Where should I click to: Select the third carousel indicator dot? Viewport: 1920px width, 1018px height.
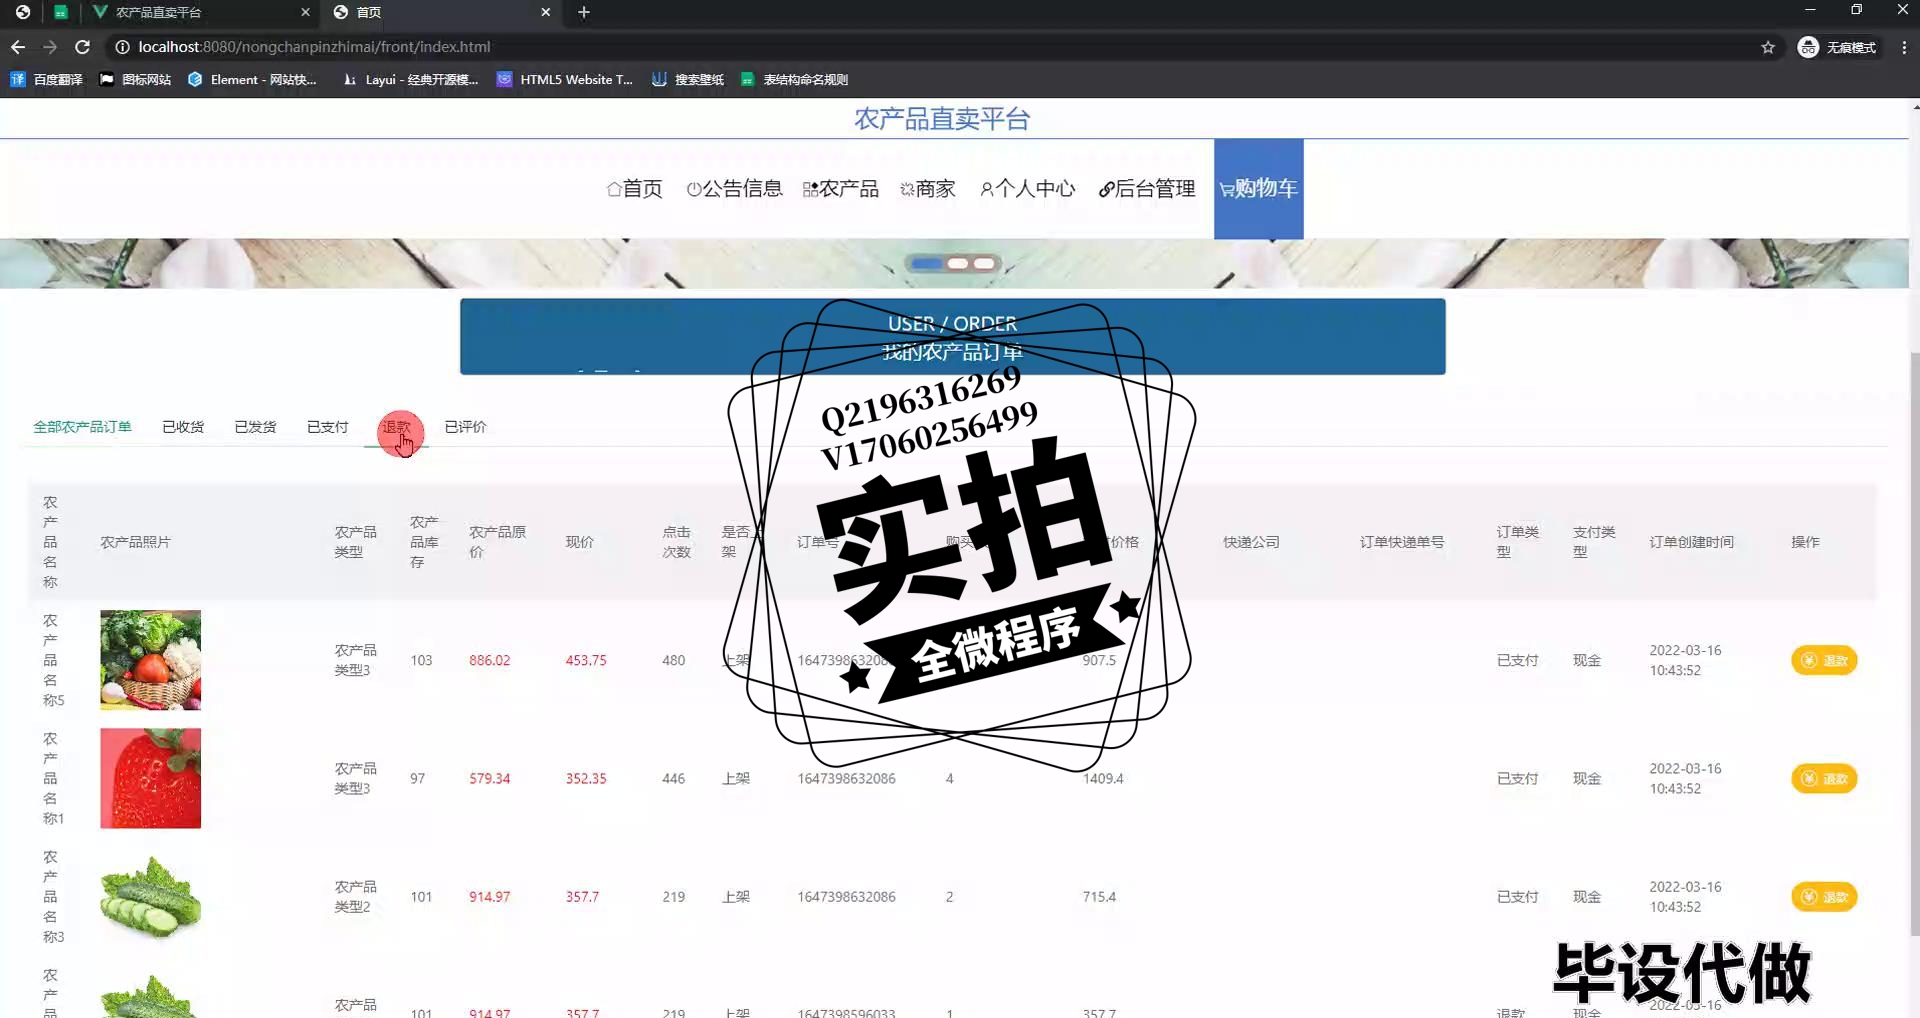984,264
